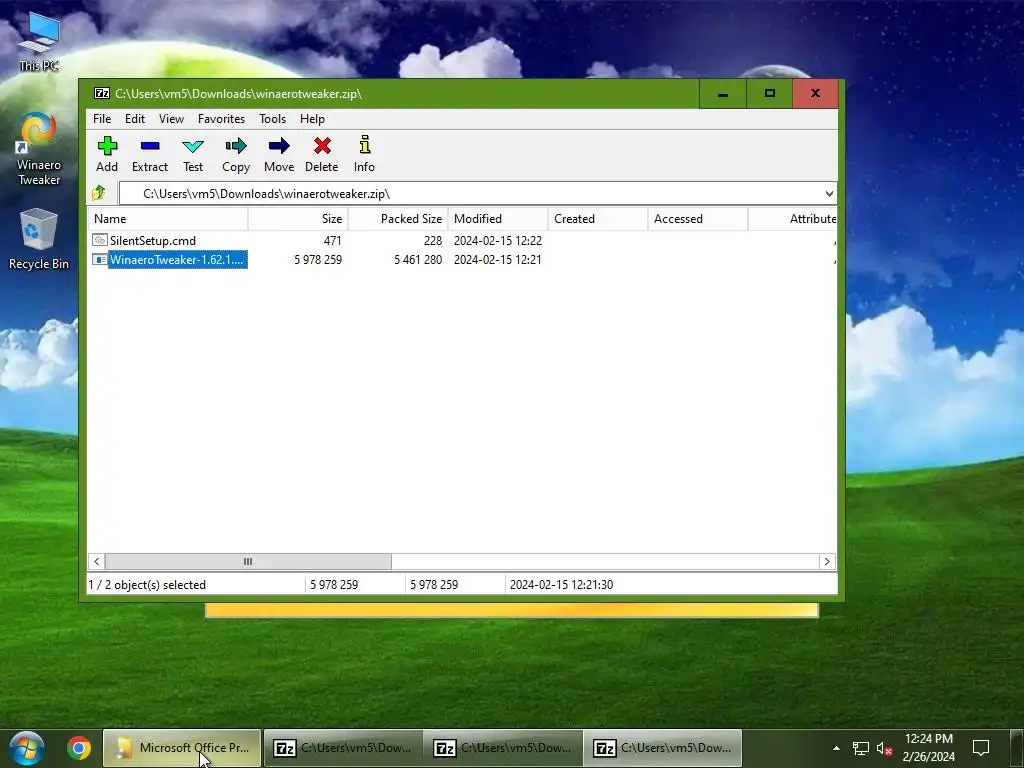This screenshot has width=1024, height=768.
Task: Click modified date 2024-02-15 12:22
Action: tap(498, 241)
